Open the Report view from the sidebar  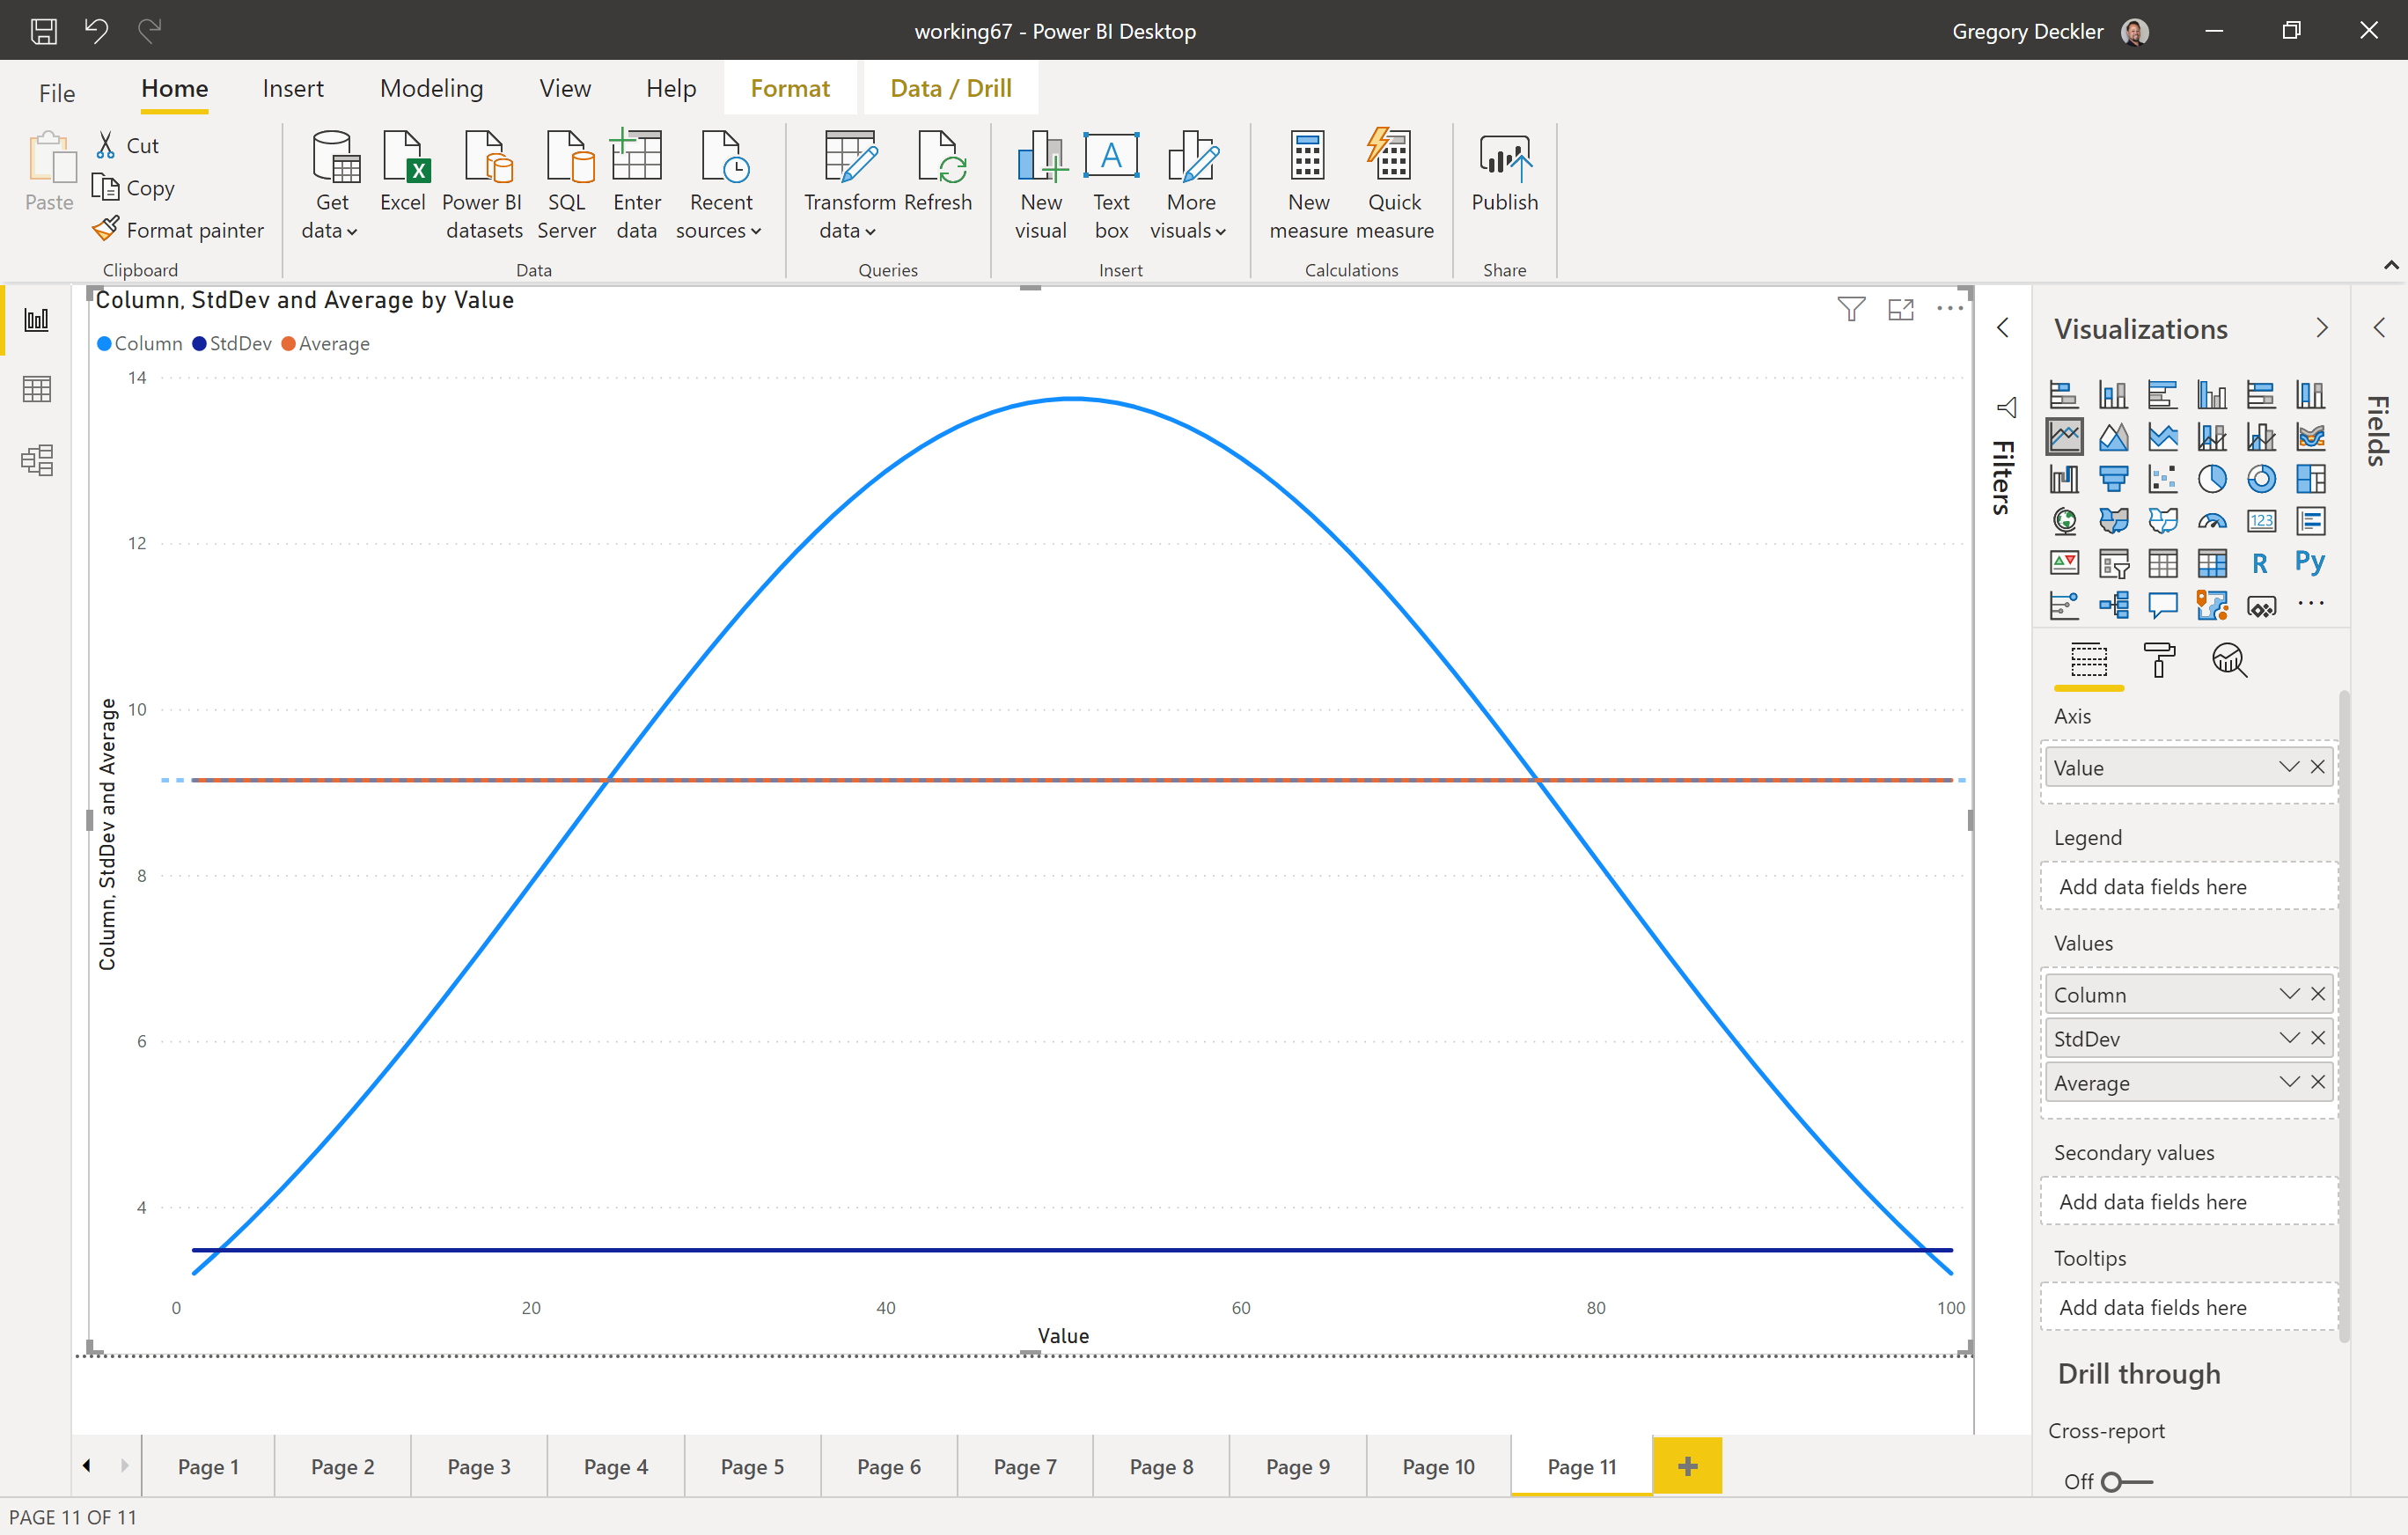37,320
